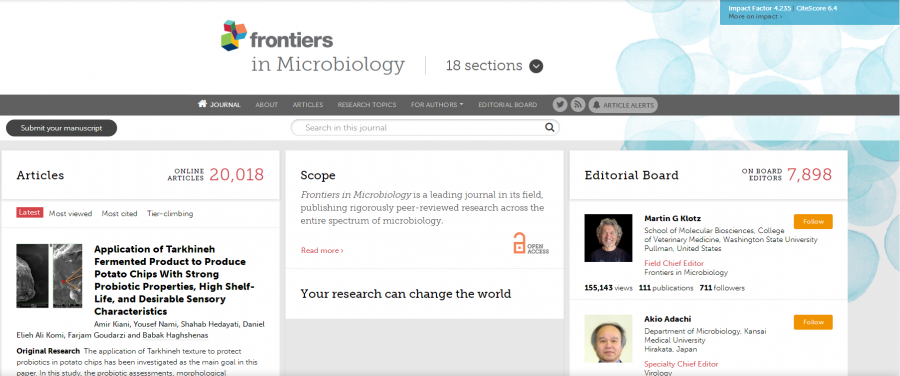Expand the 18 sections dropdown arrow

pos(536,66)
